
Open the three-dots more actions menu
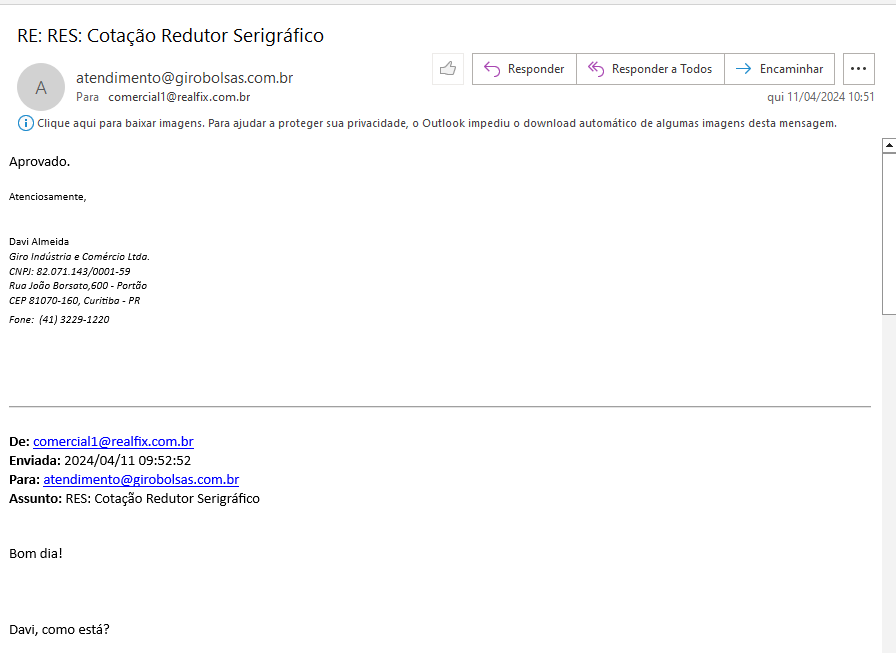[858, 69]
